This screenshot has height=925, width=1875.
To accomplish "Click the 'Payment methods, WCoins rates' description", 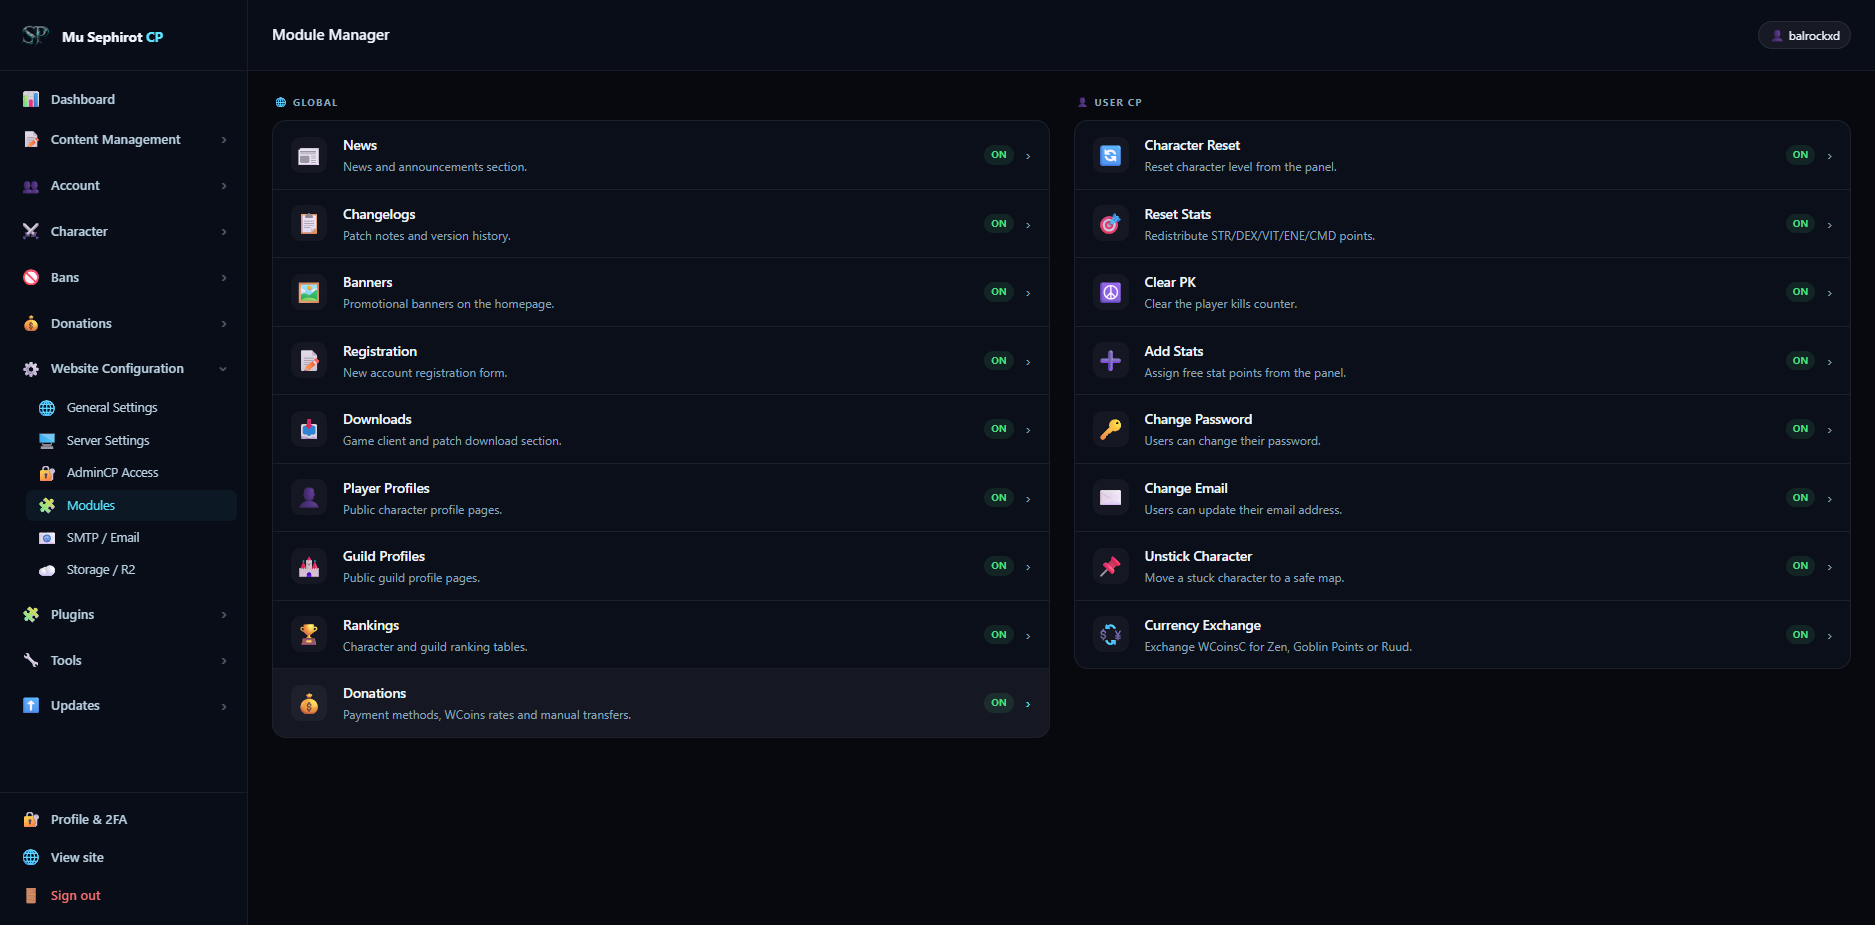I will coord(487,716).
